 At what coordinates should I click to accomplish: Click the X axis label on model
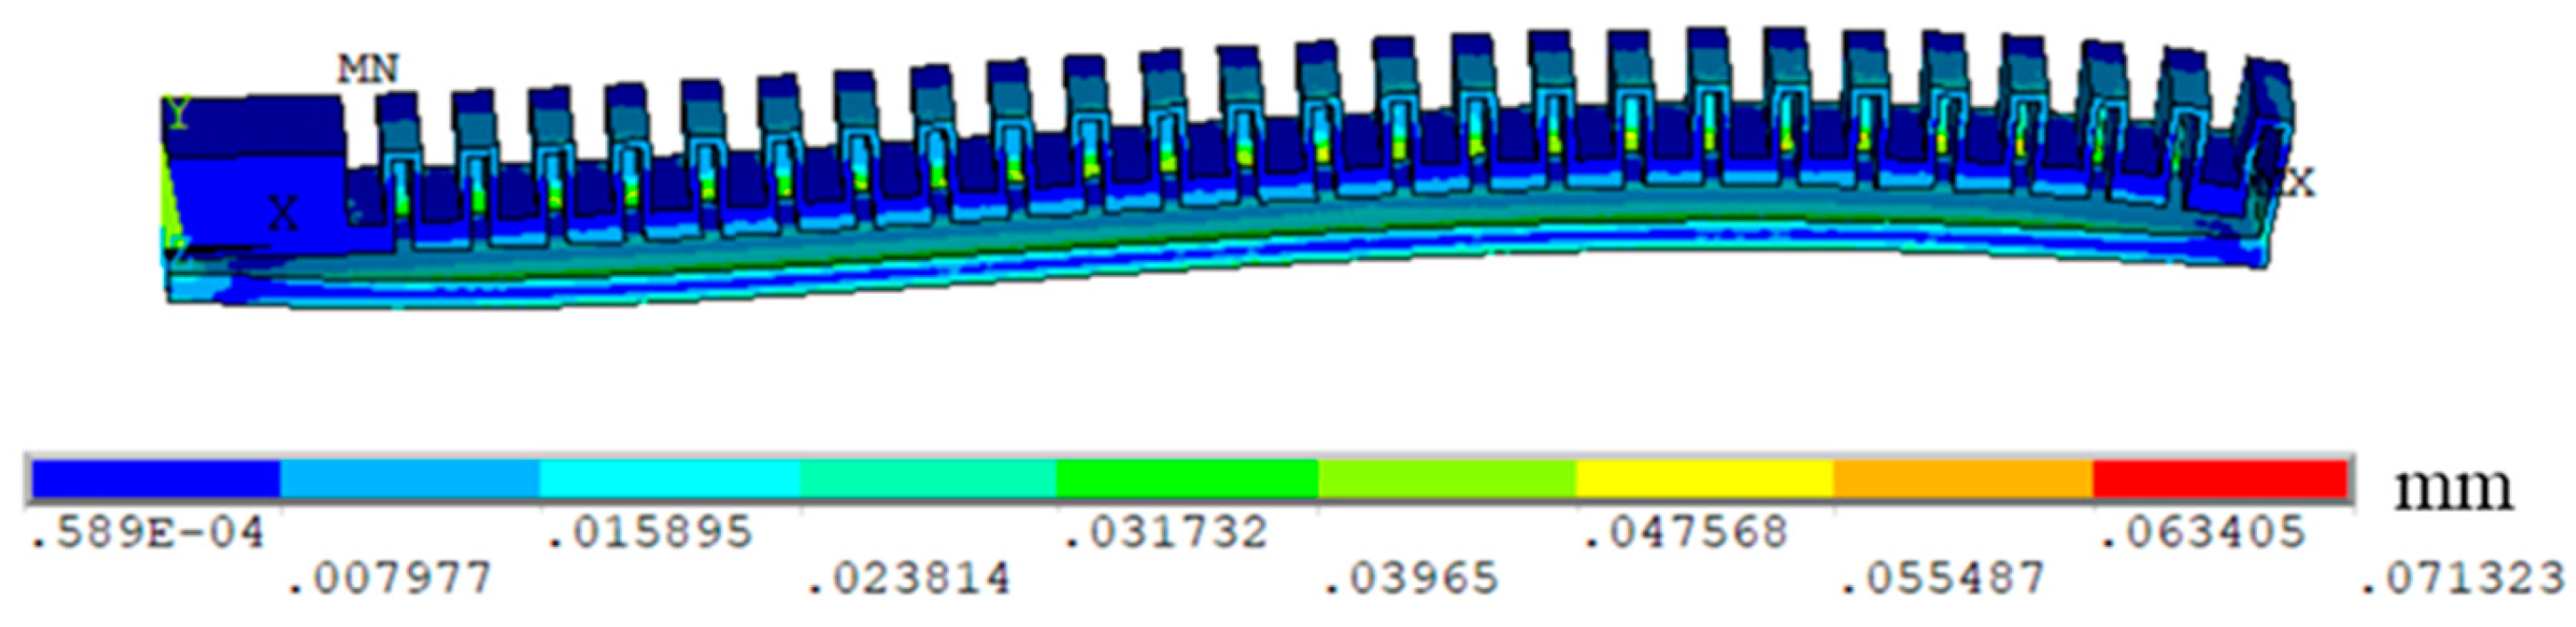click(284, 214)
